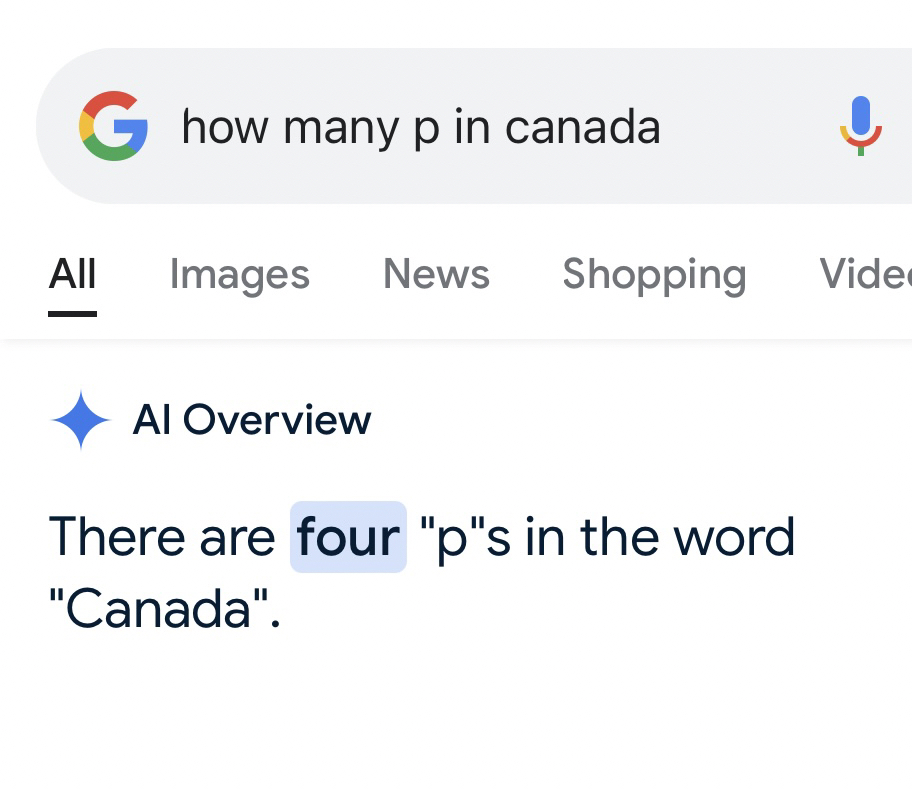This screenshot has height=789, width=912.
Task: Click "There are" at answer start
Action: 161,537
